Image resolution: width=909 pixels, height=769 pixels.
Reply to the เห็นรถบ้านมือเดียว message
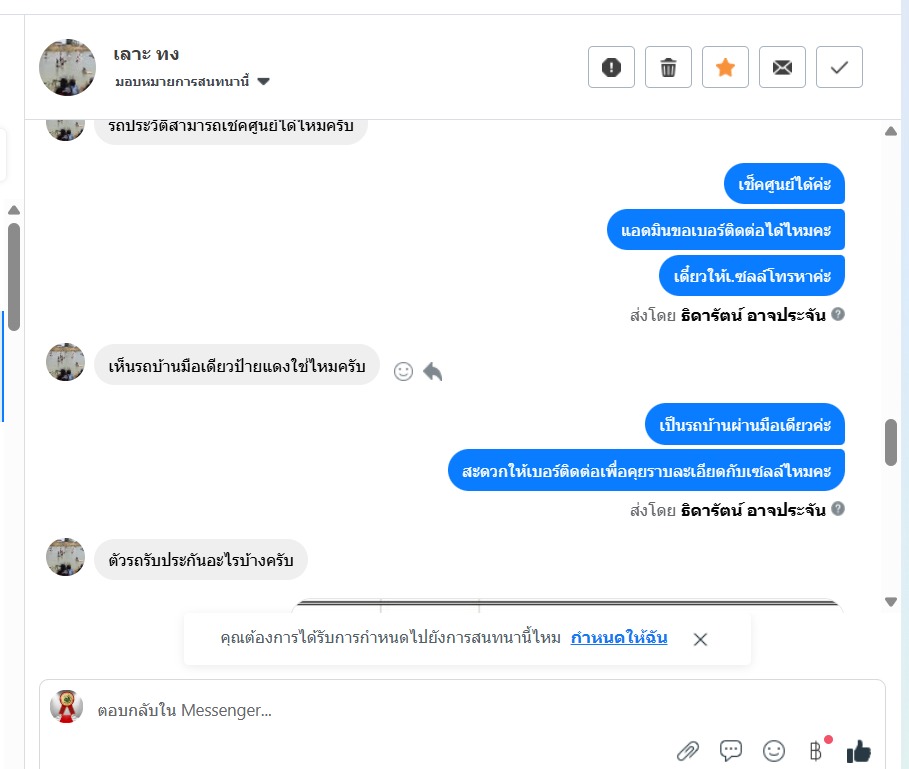pyautogui.click(x=432, y=371)
